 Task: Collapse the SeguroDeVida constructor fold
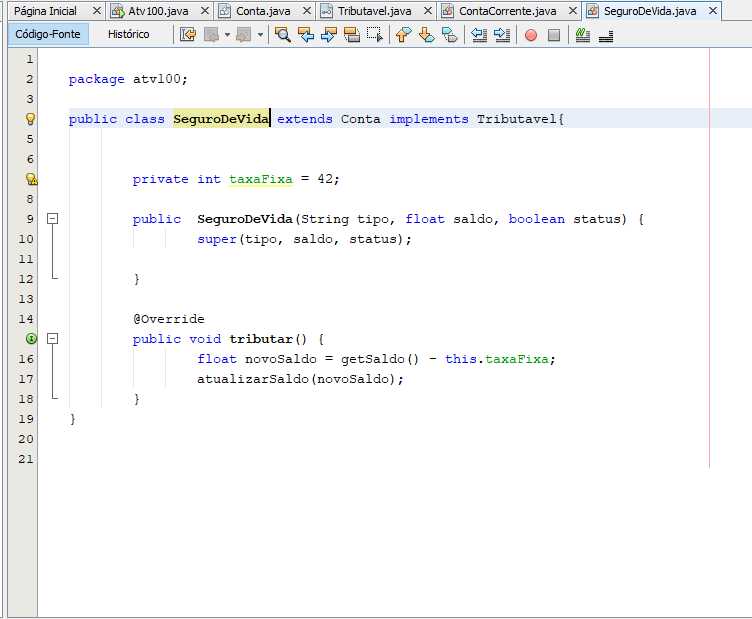[x=52, y=219]
